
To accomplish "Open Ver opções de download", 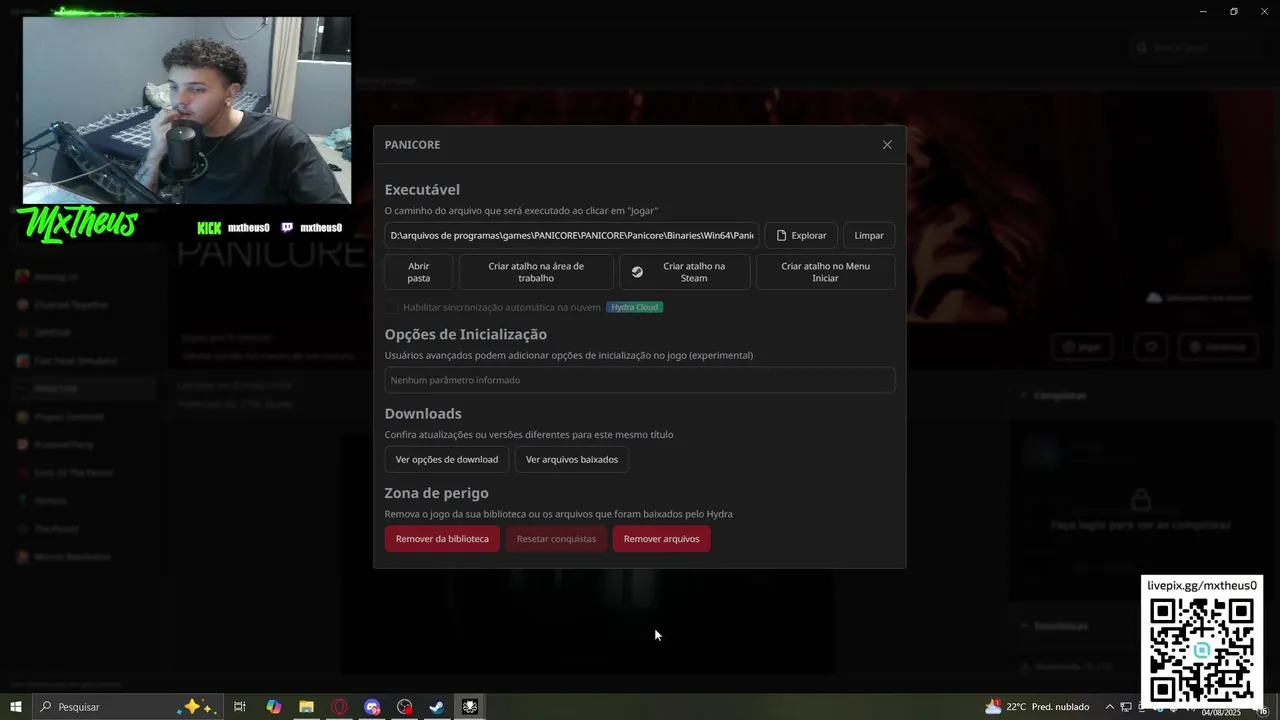I will [447, 459].
